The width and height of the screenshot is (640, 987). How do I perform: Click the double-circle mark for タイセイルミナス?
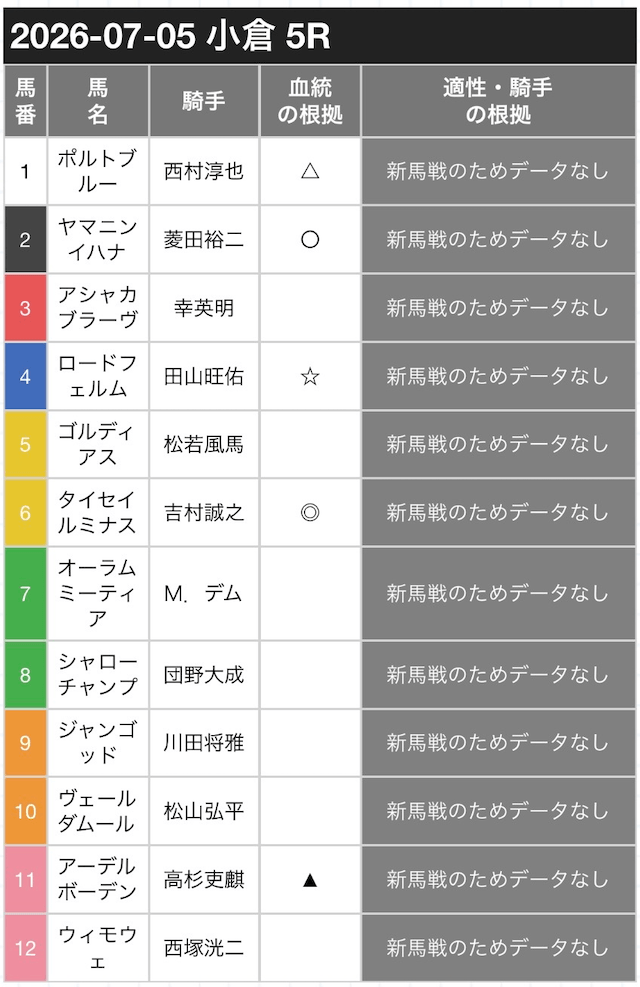point(310,513)
